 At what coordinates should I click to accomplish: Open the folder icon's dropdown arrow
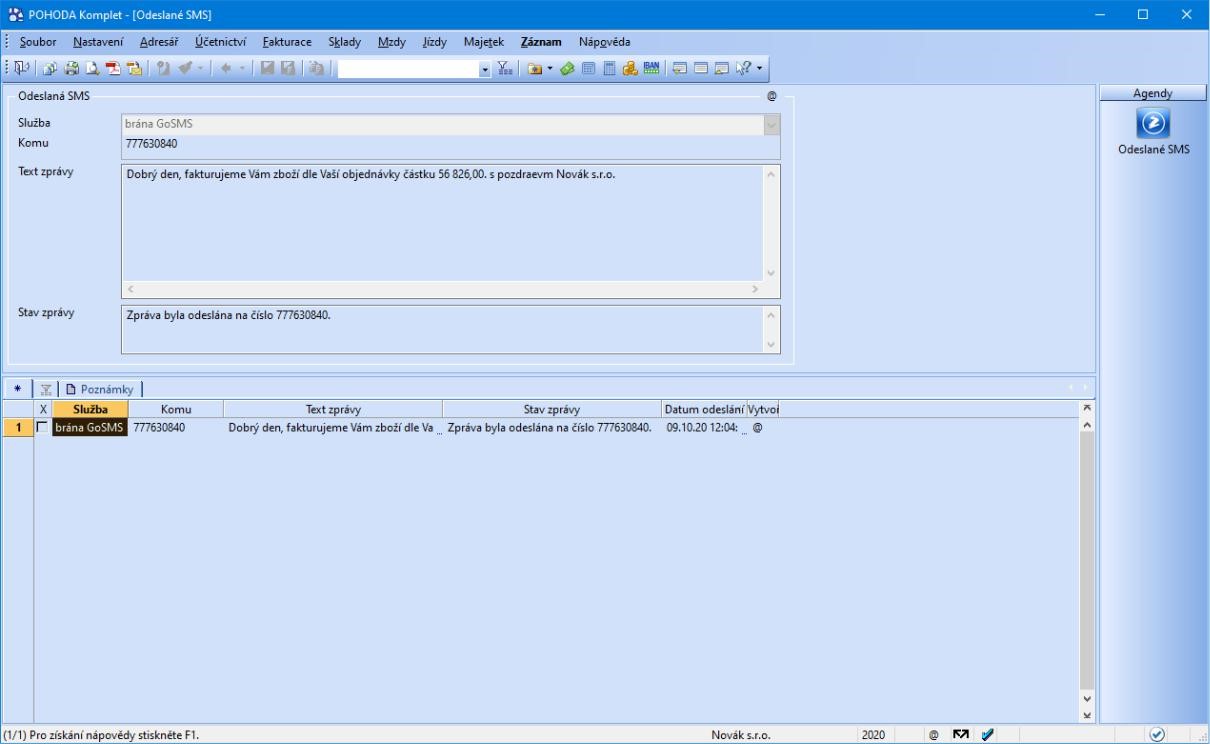[550, 69]
